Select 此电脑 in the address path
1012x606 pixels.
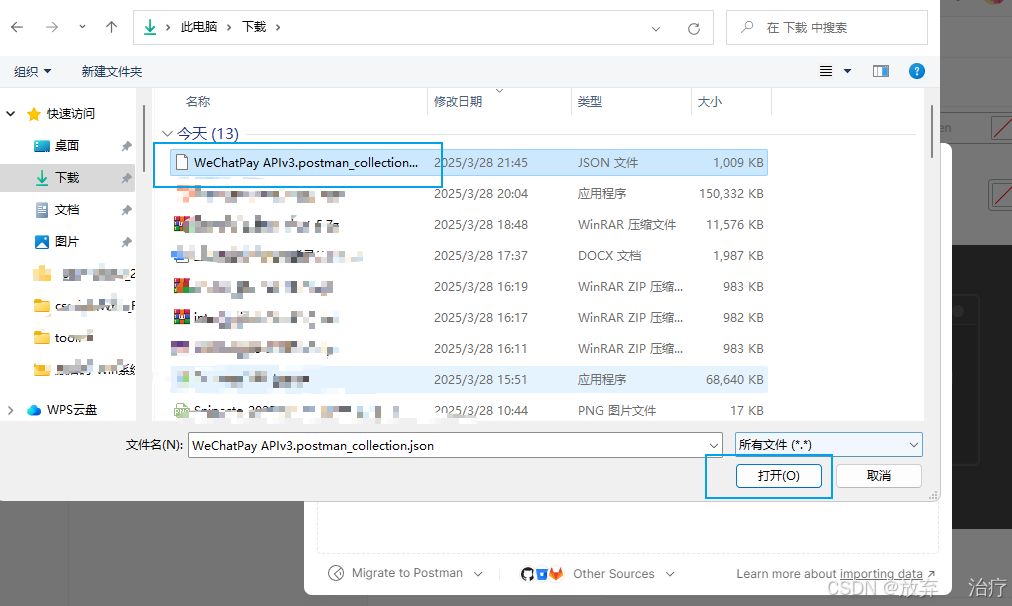pos(199,27)
